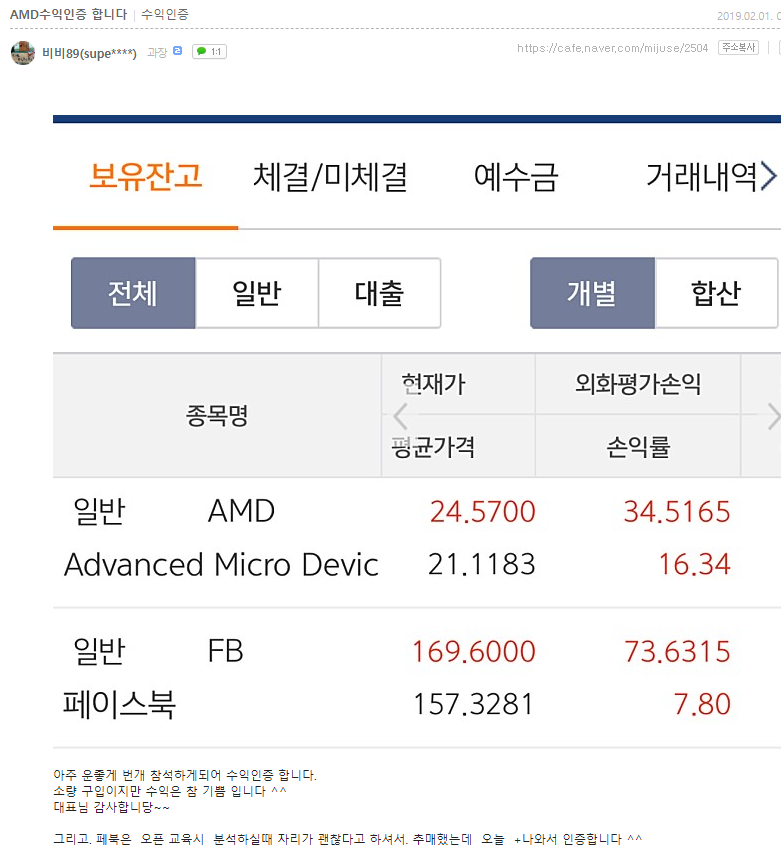
Task: Select the Advanced Micro Devic stock name
Action: [x=221, y=564]
